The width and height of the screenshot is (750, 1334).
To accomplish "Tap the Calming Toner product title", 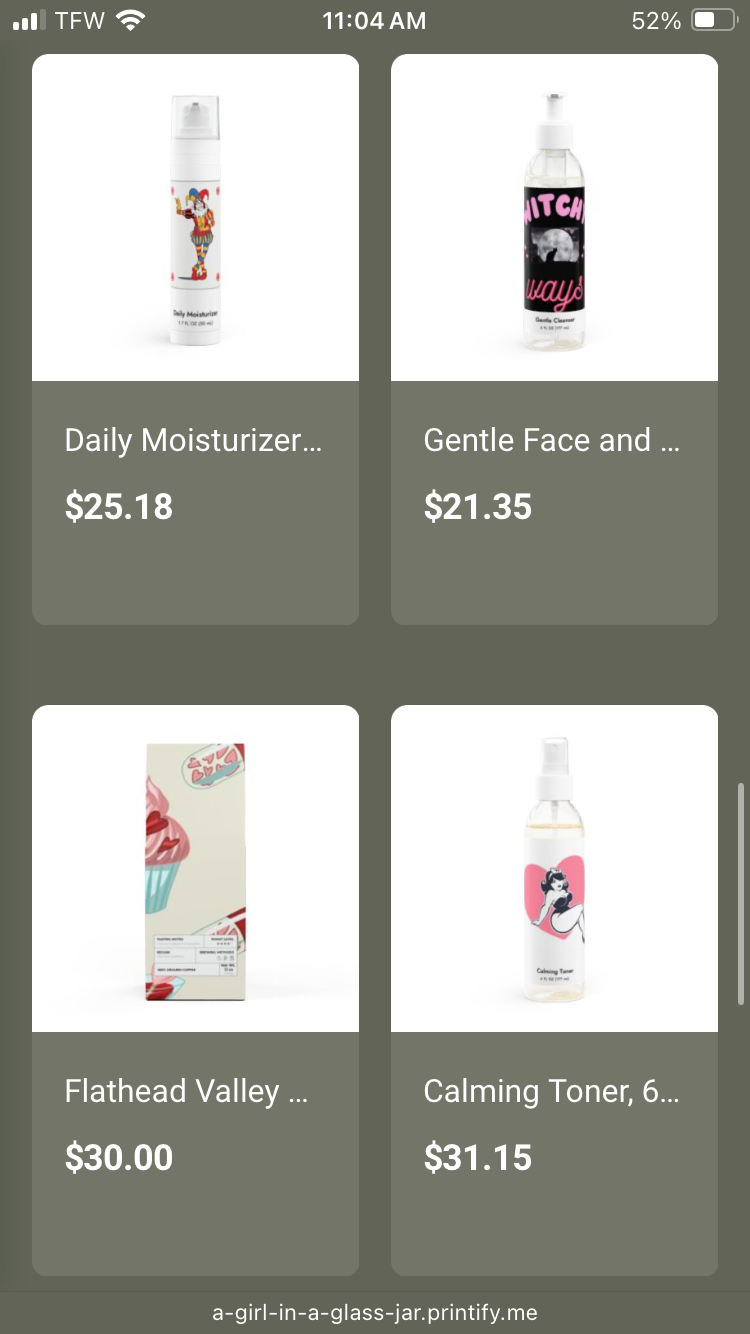I will coord(551,1091).
